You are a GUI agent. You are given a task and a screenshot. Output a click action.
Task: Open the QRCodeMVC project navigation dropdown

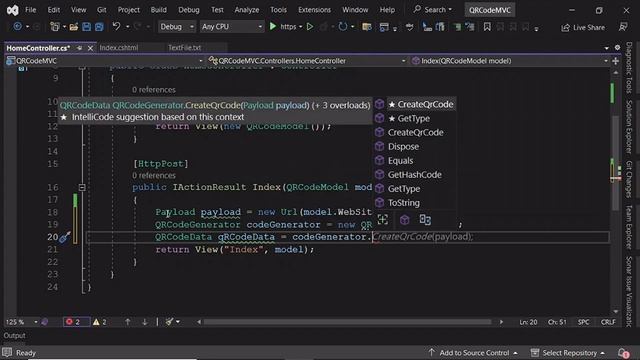point(104,61)
